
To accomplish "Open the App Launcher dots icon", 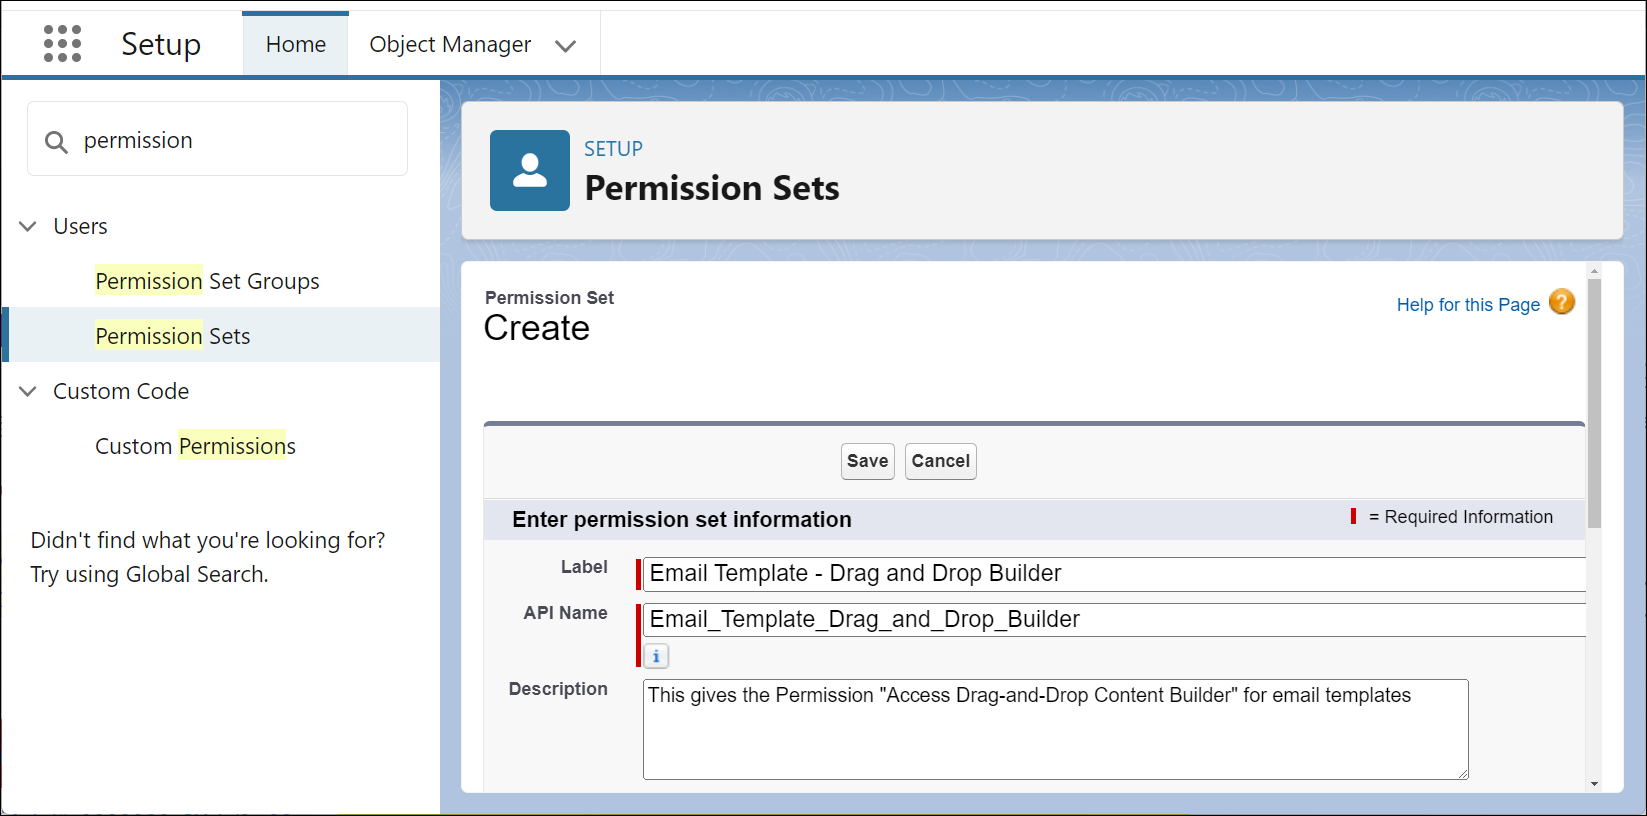I will click(x=62, y=44).
